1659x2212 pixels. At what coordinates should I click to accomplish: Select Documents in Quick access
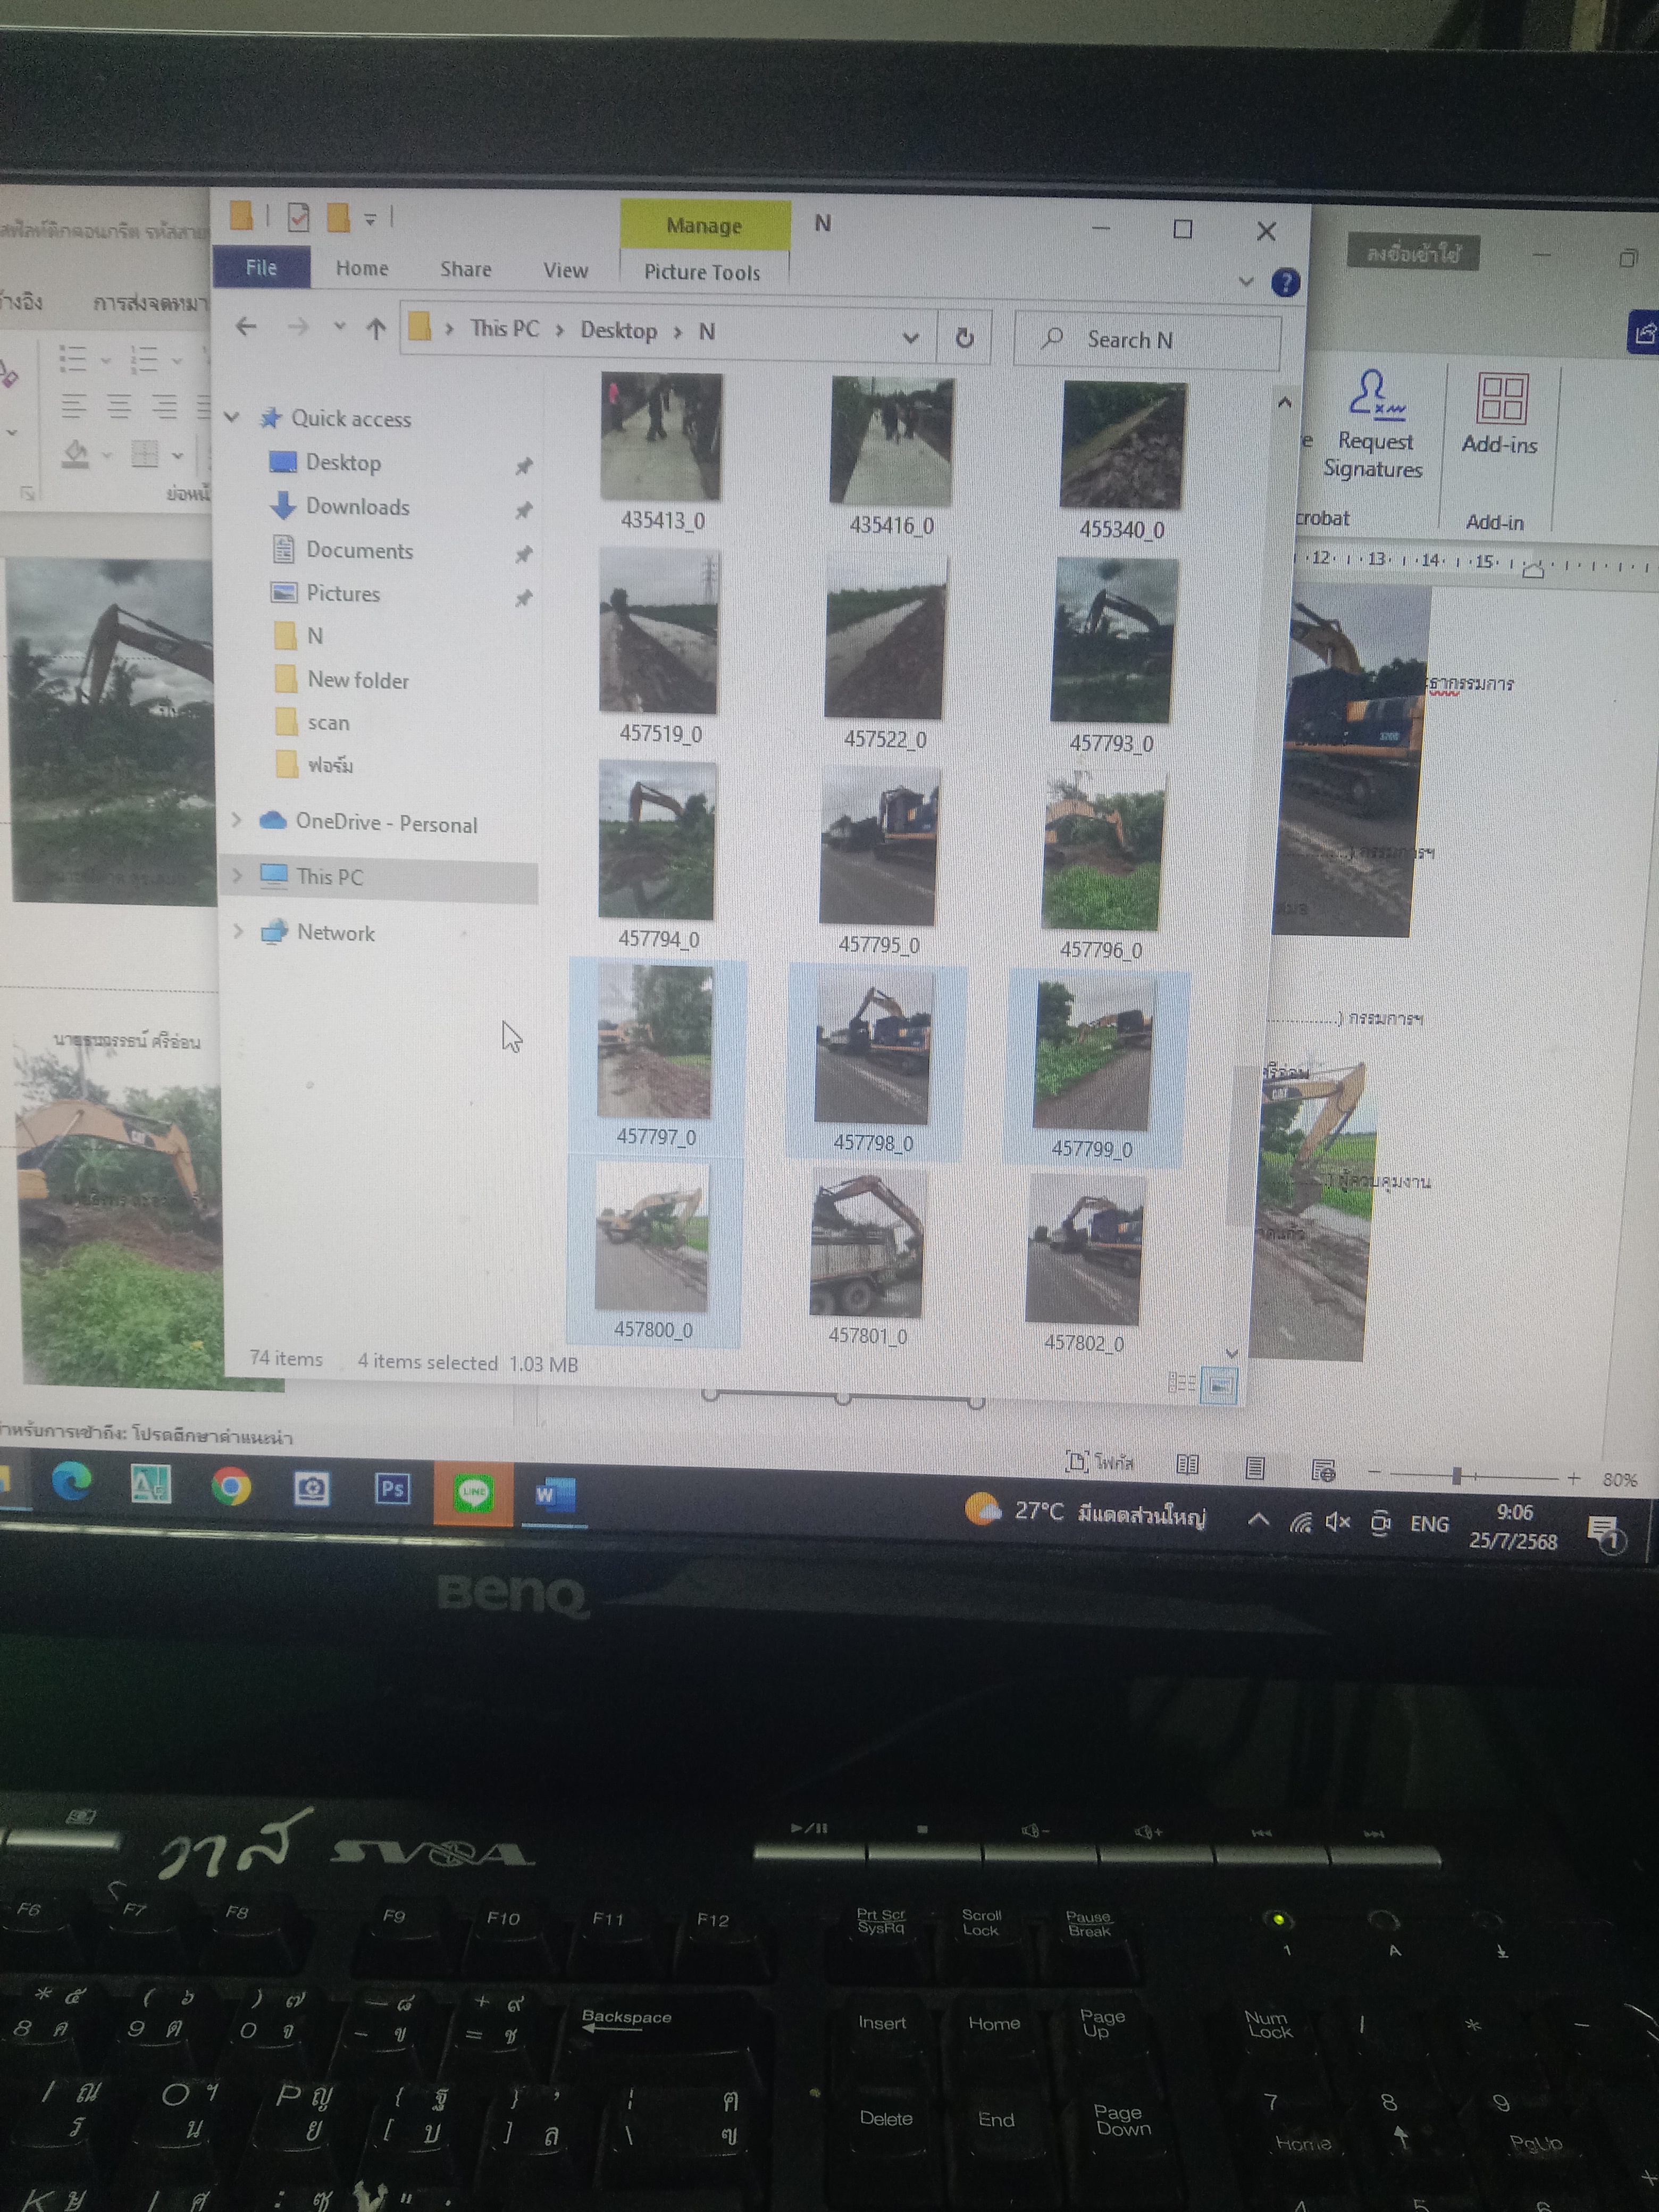(x=359, y=550)
